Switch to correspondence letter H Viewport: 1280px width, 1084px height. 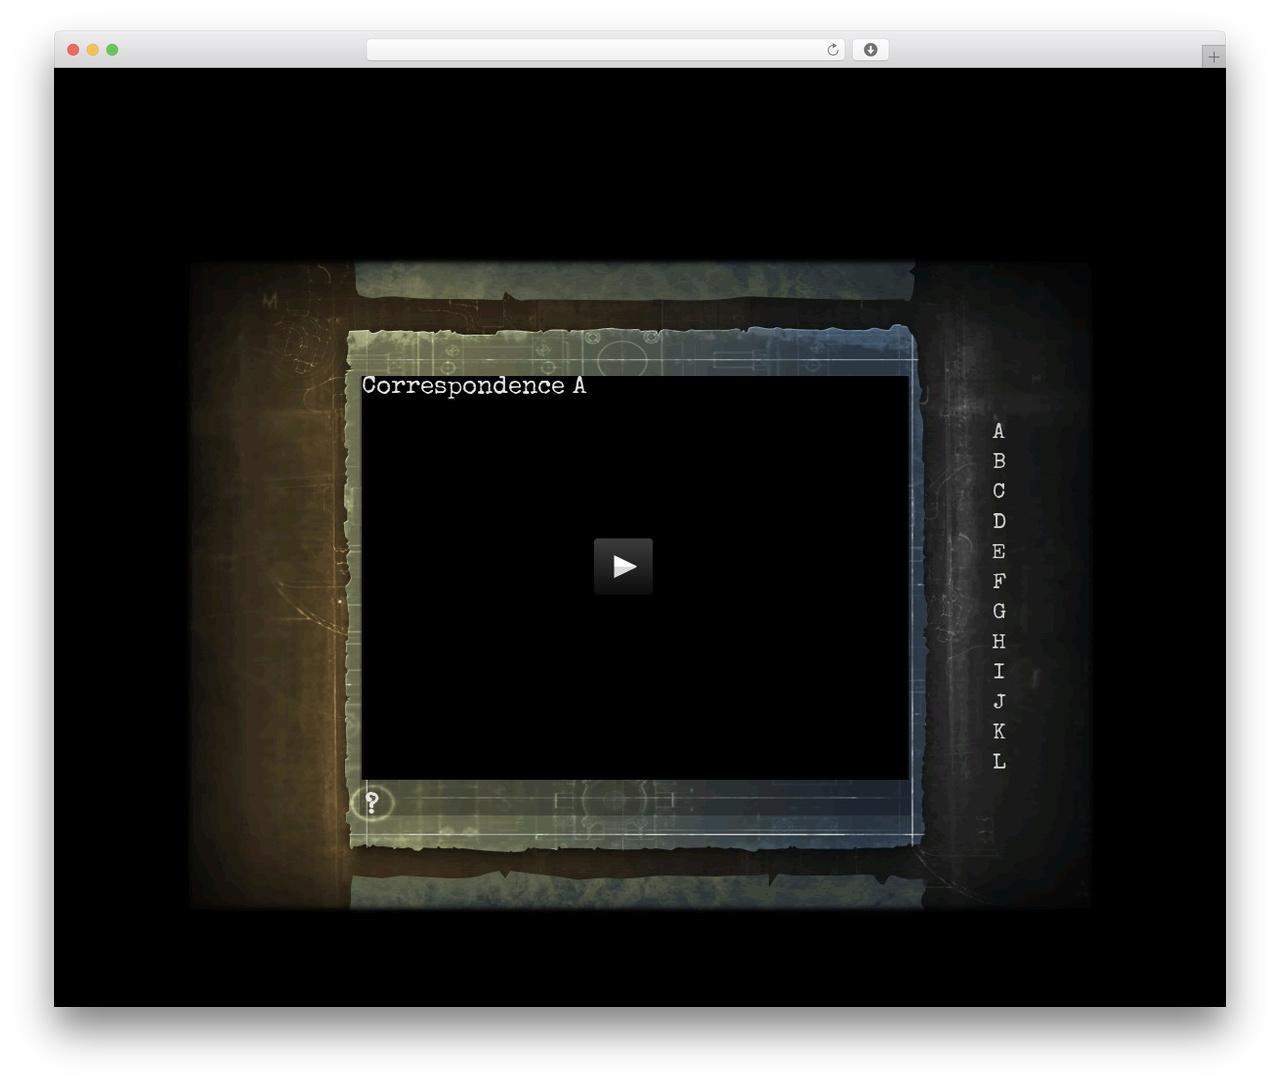pyautogui.click(x=998, y=641)
